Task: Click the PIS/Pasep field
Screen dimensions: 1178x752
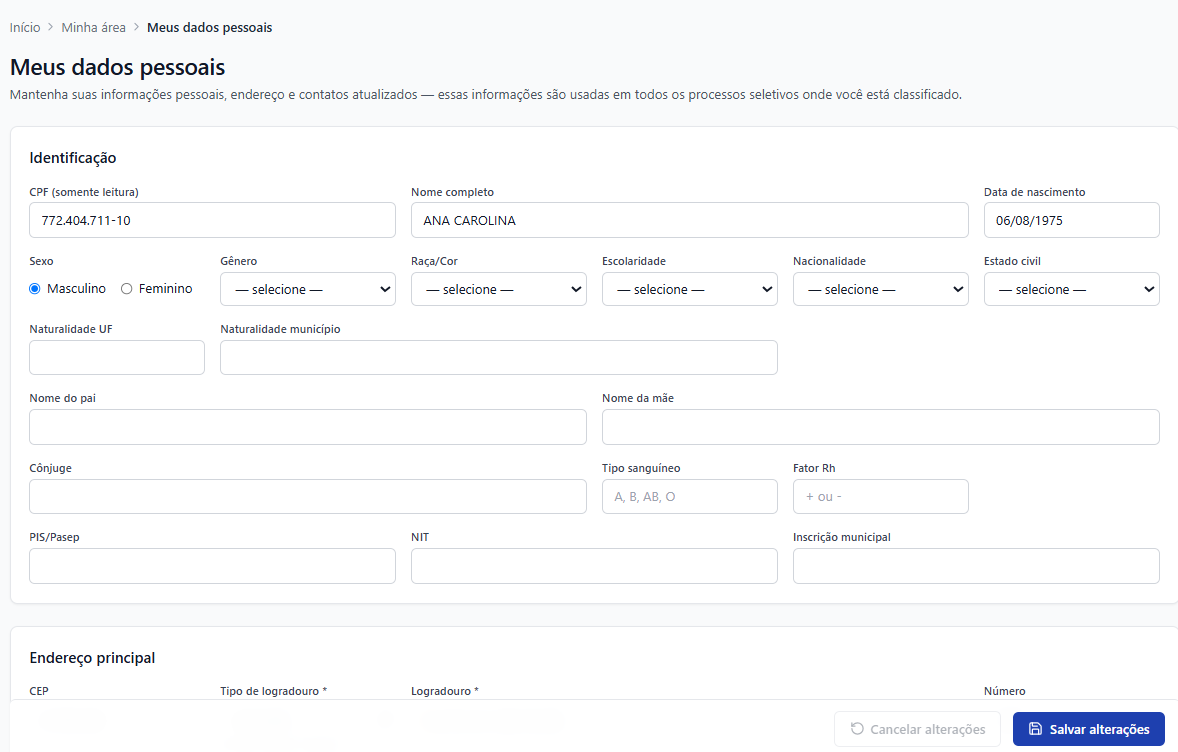Action: (213, 566)
